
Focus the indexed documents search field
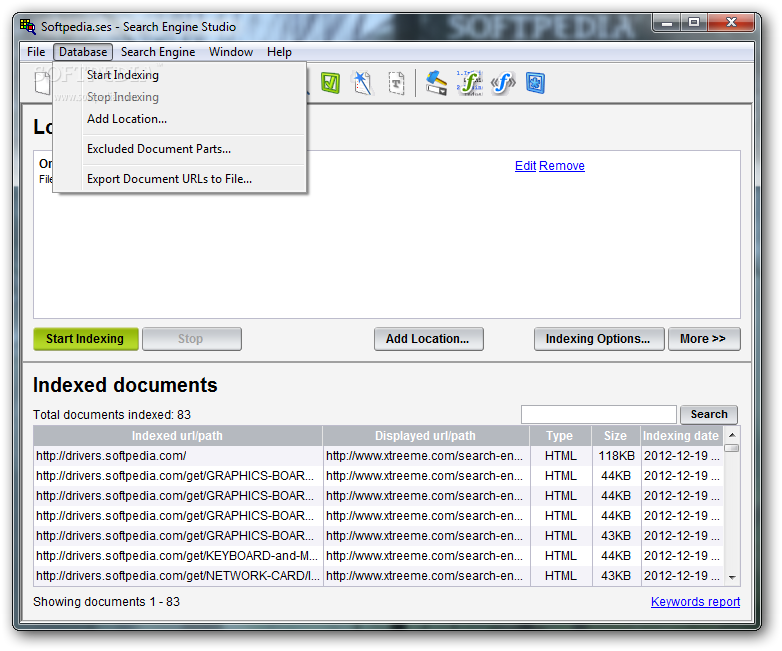pyautogui.click(x=598, y=414)
